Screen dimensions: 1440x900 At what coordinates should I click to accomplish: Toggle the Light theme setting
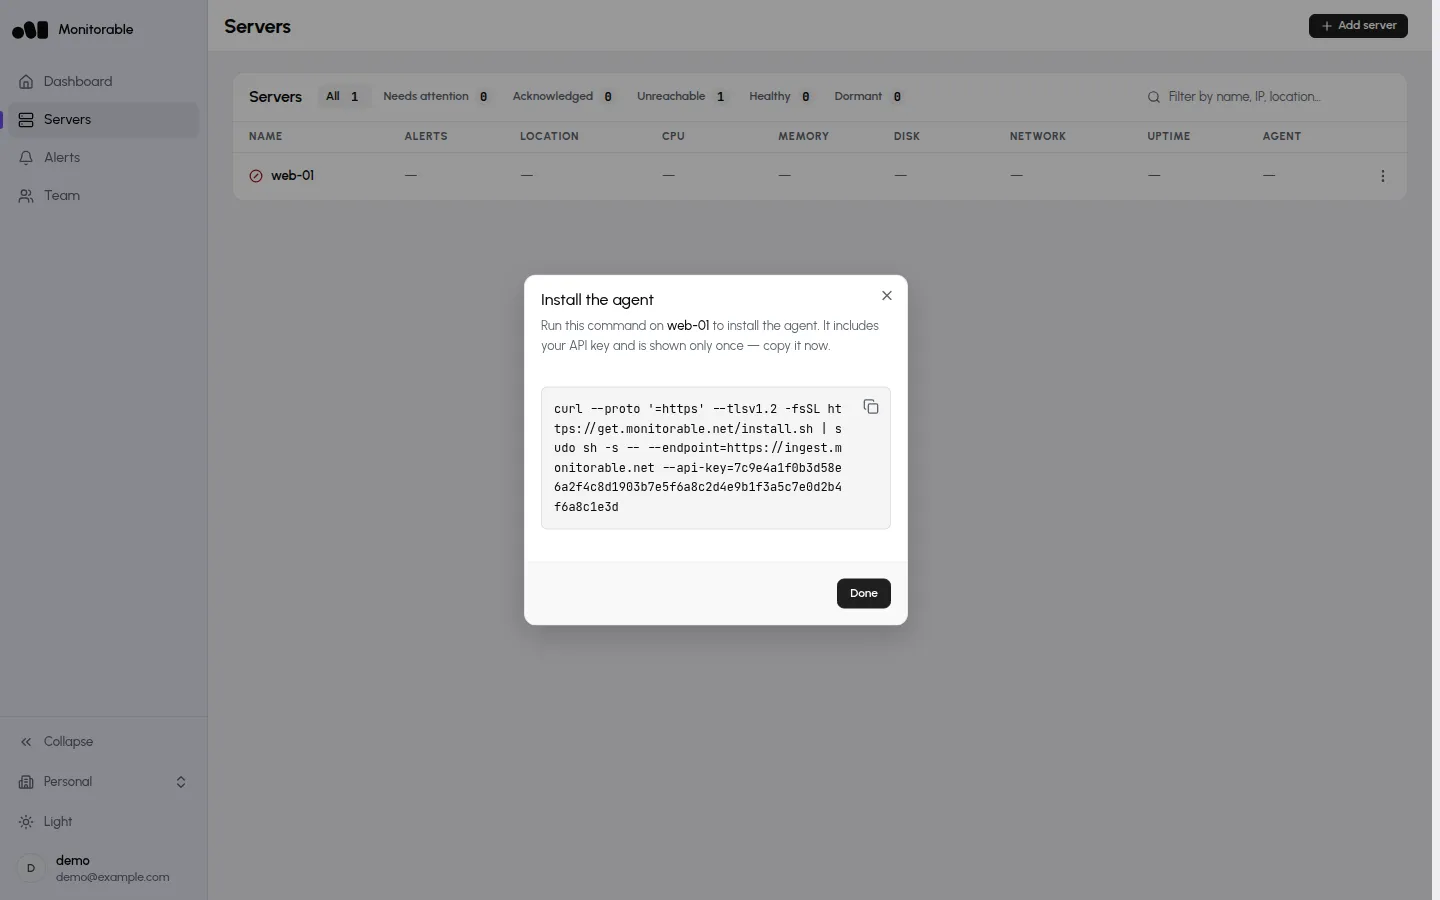(104, 822)
